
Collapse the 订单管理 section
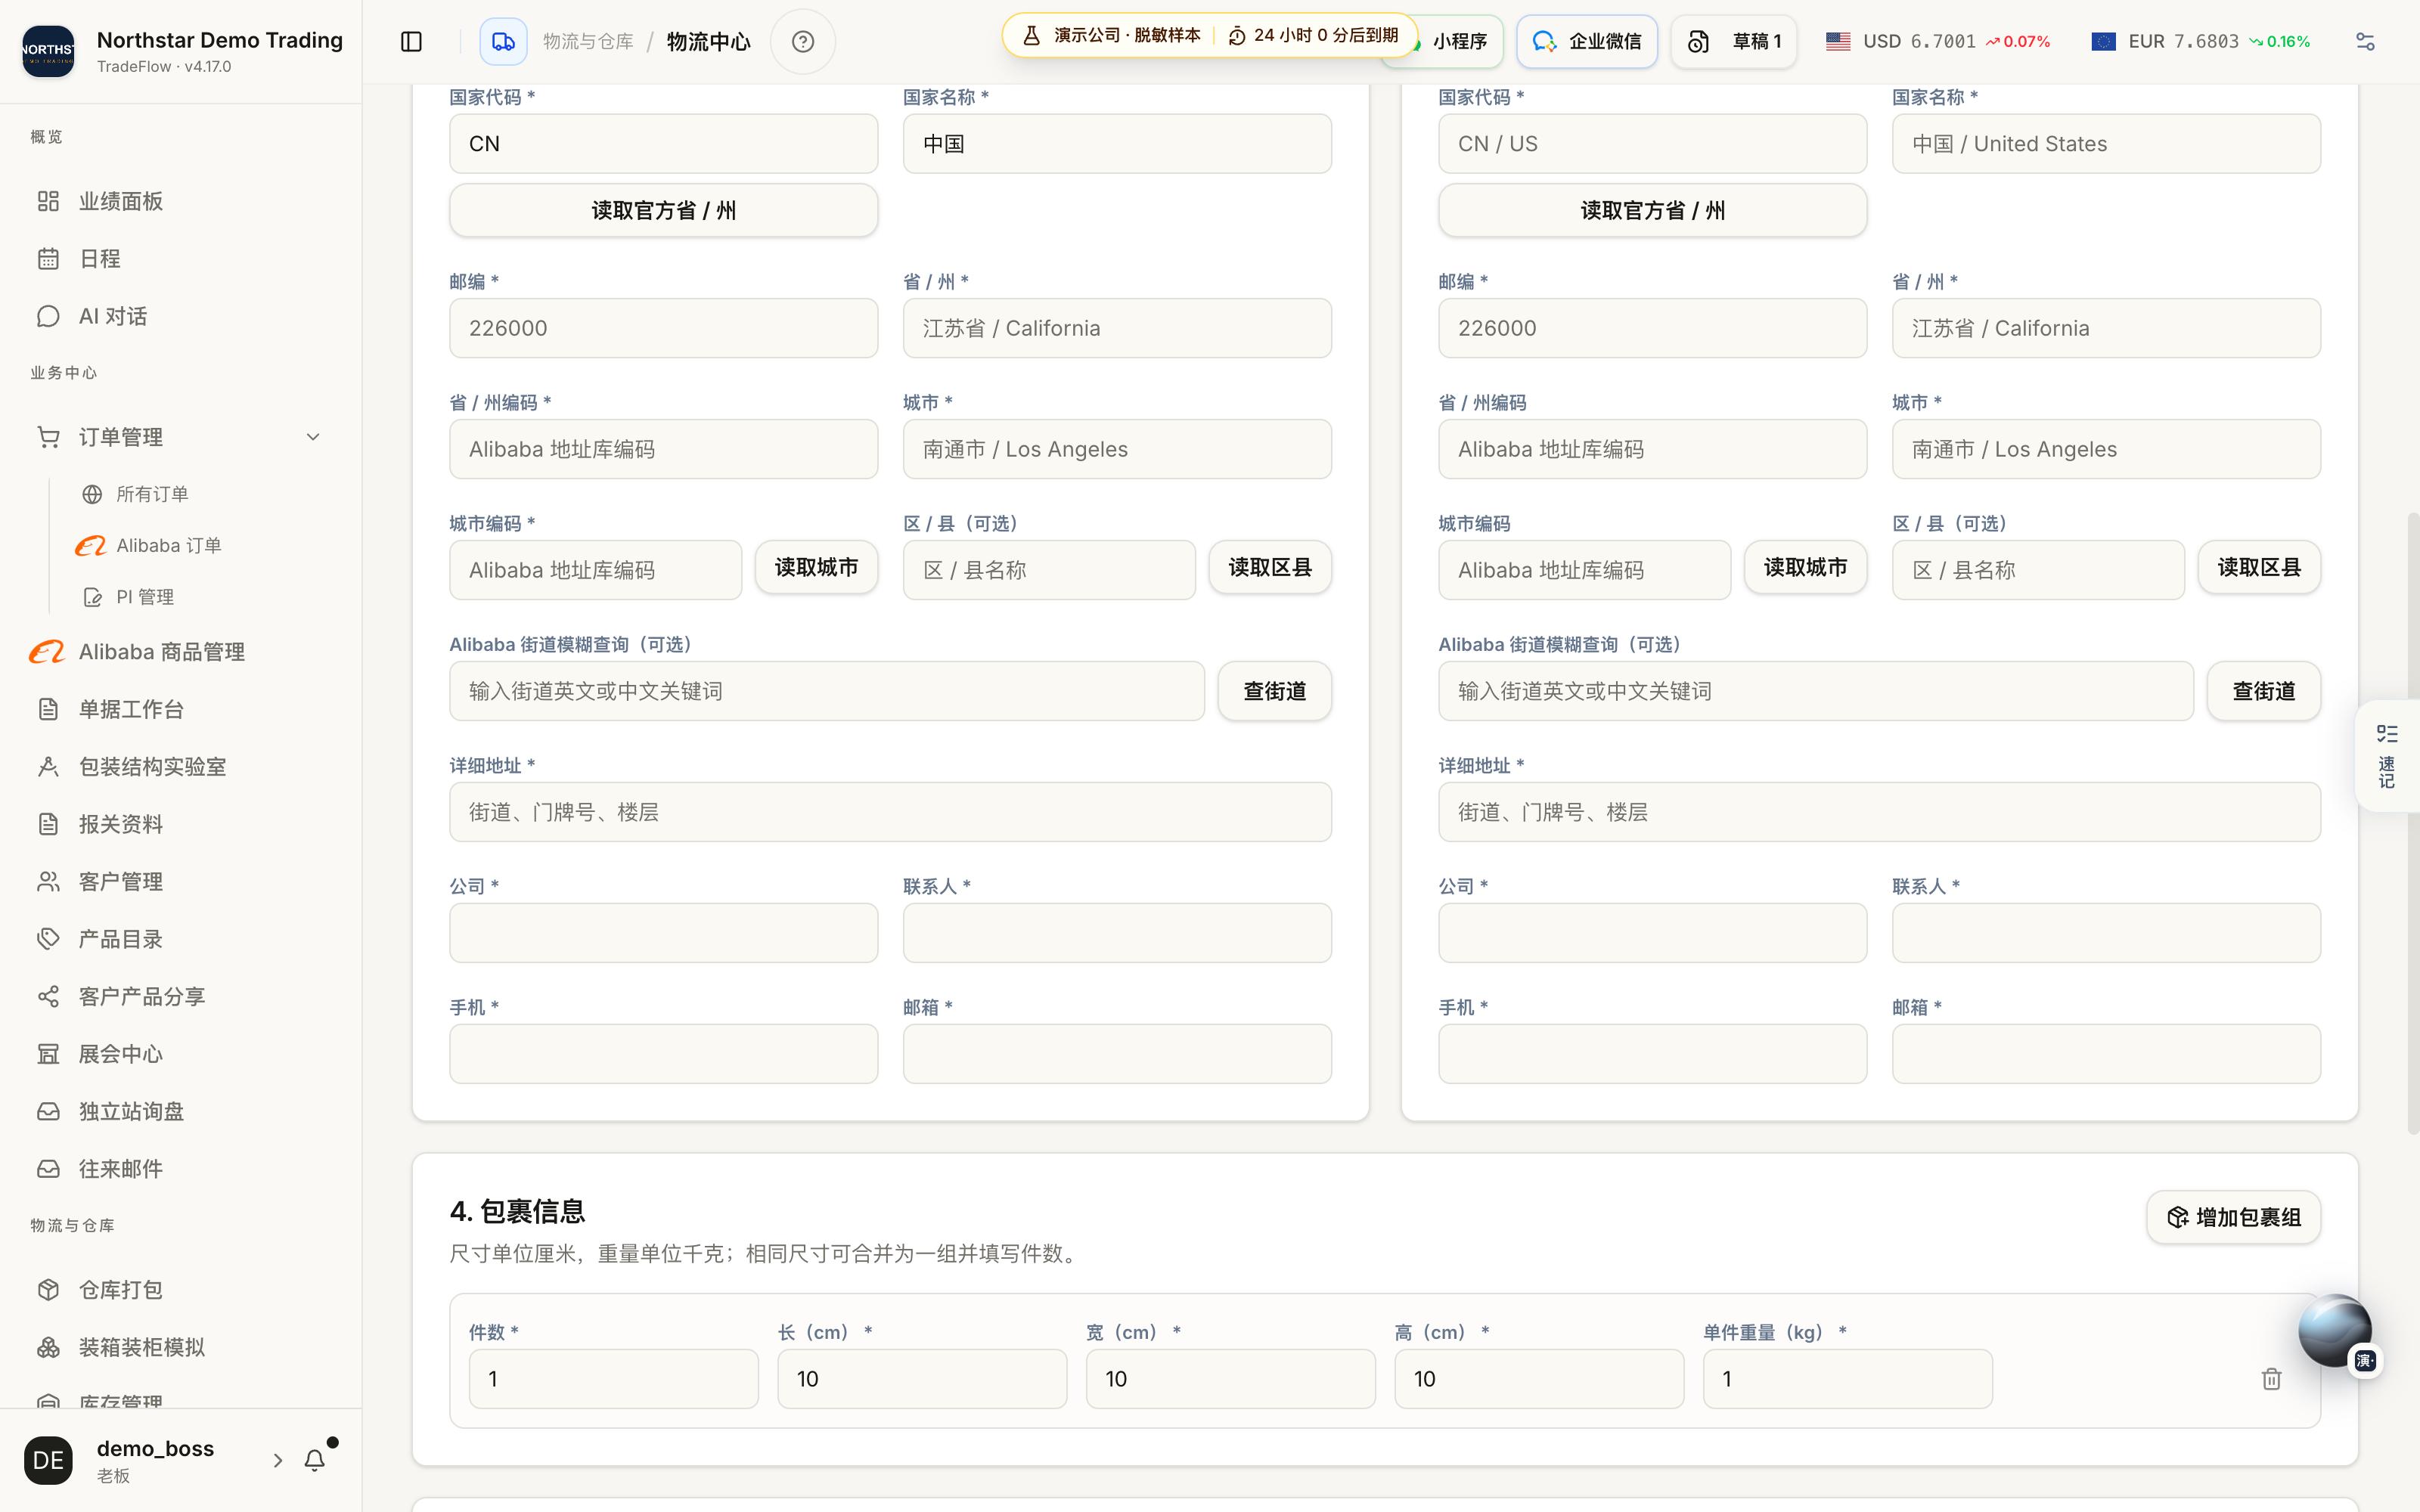pos(313,437)
